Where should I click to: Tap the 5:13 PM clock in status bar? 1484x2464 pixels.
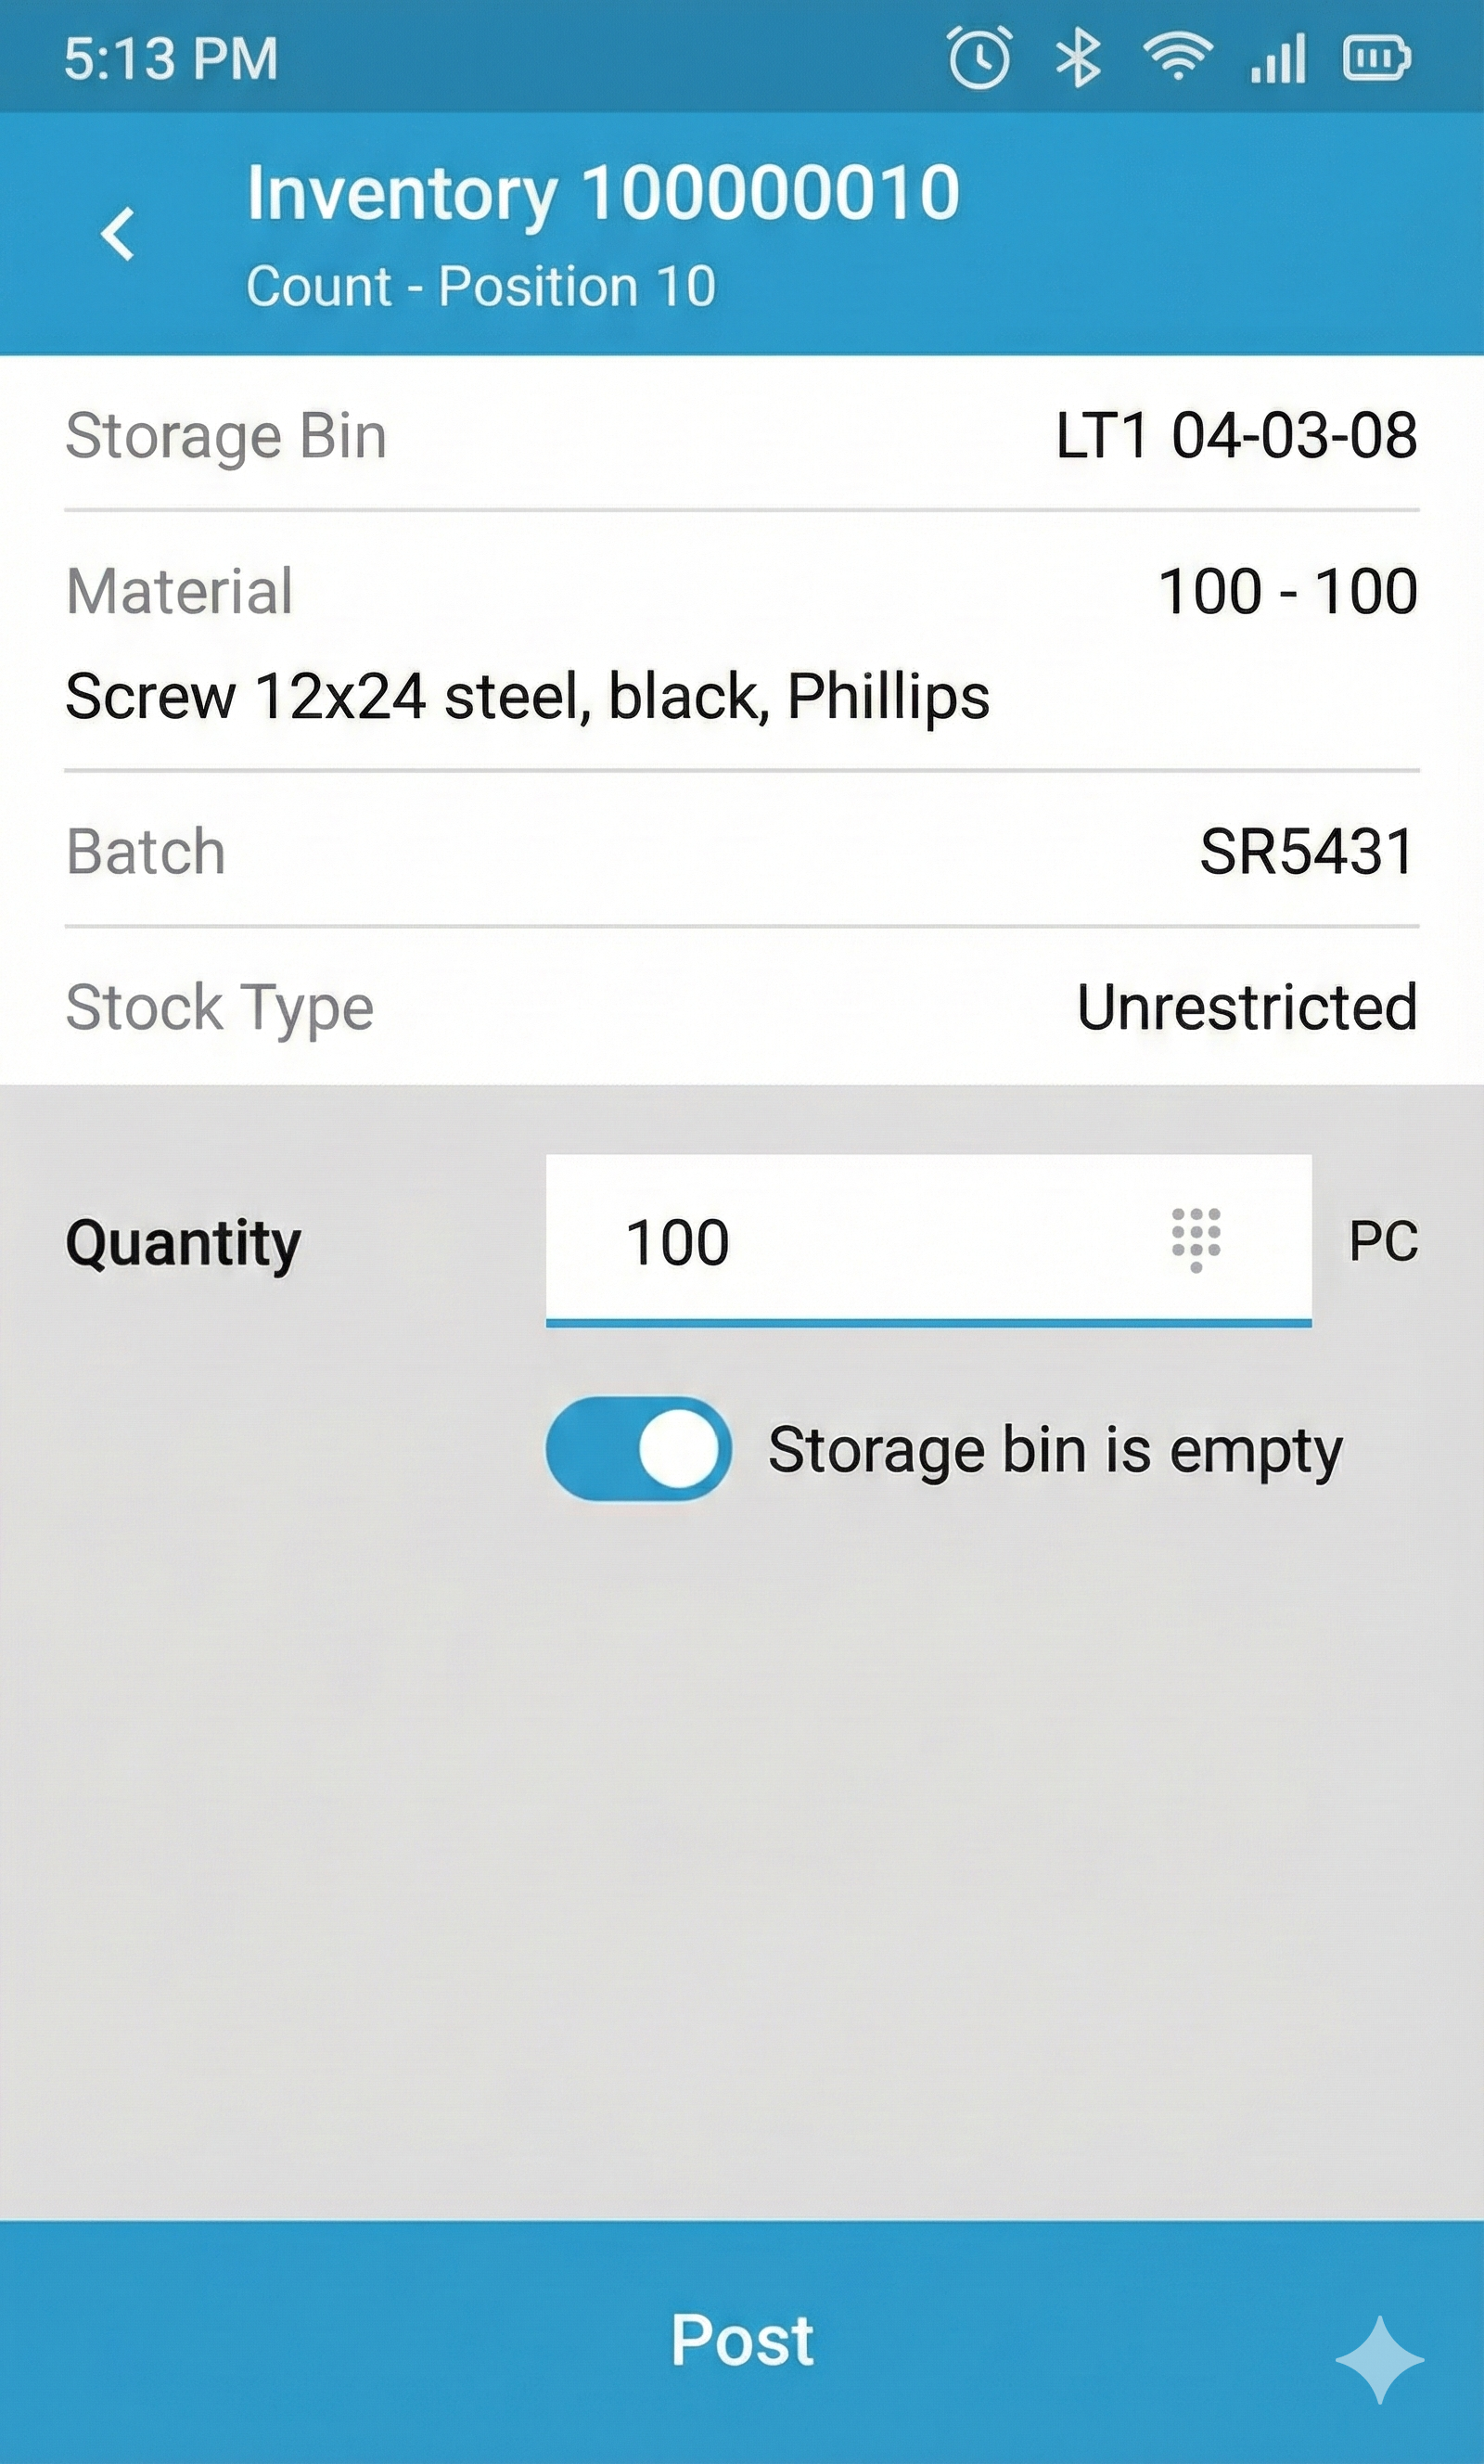(x=171, y=58)
